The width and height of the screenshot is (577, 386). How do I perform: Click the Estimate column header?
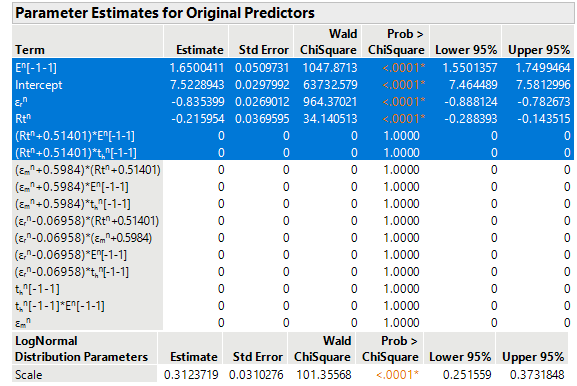click(199, 50)
